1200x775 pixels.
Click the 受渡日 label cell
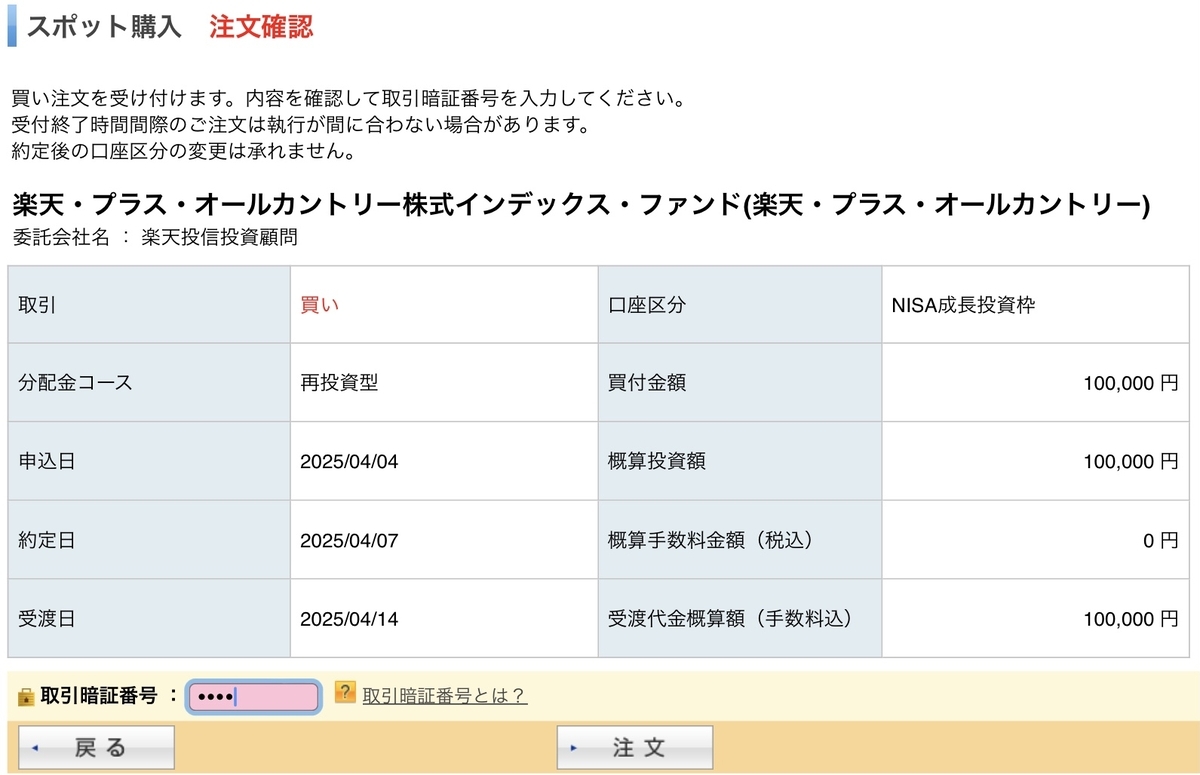click(149, 619)
